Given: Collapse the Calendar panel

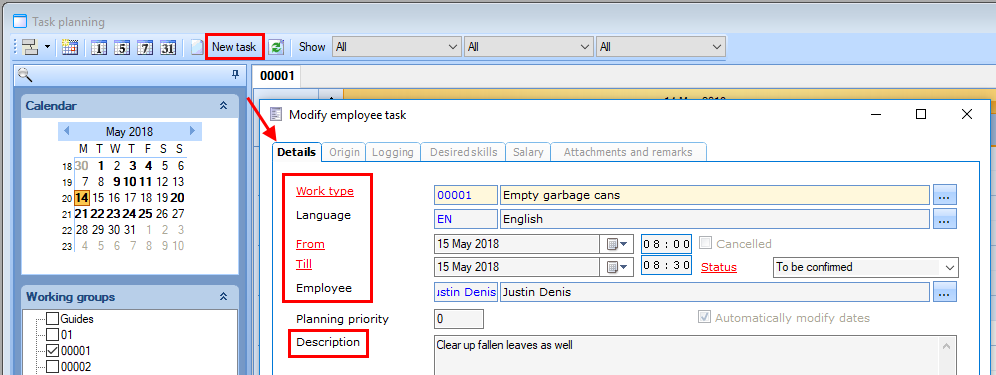Looking at the screenshot, I should coord(223,106).
